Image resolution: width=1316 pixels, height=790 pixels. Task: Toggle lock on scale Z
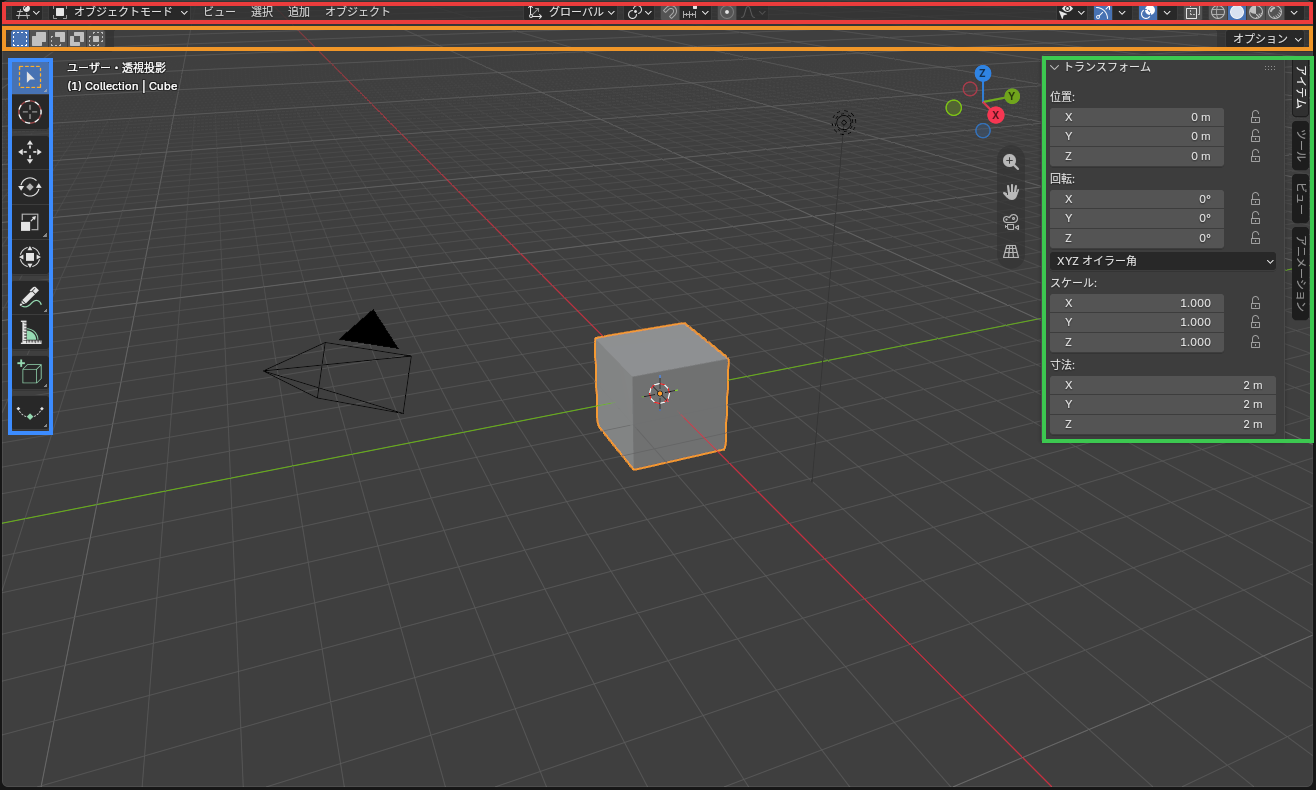click(1255, 342)
